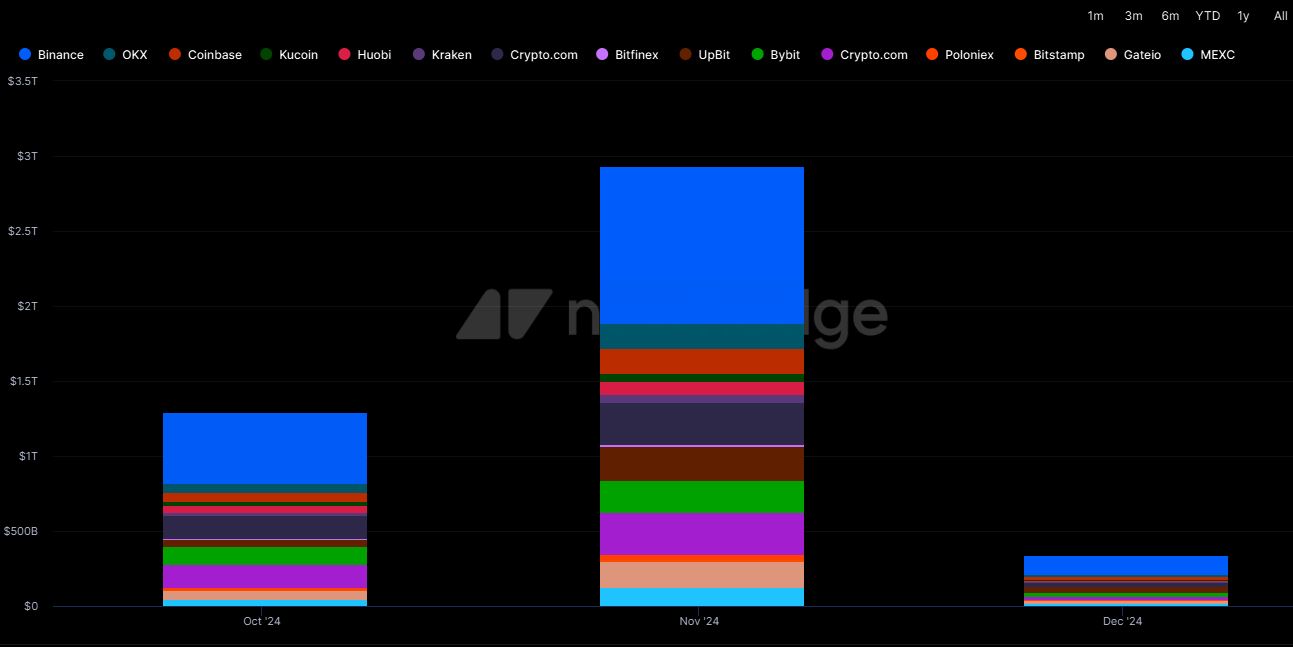
Task: Toggle the Bitstamp legend label
Action: coord(1058,55)
